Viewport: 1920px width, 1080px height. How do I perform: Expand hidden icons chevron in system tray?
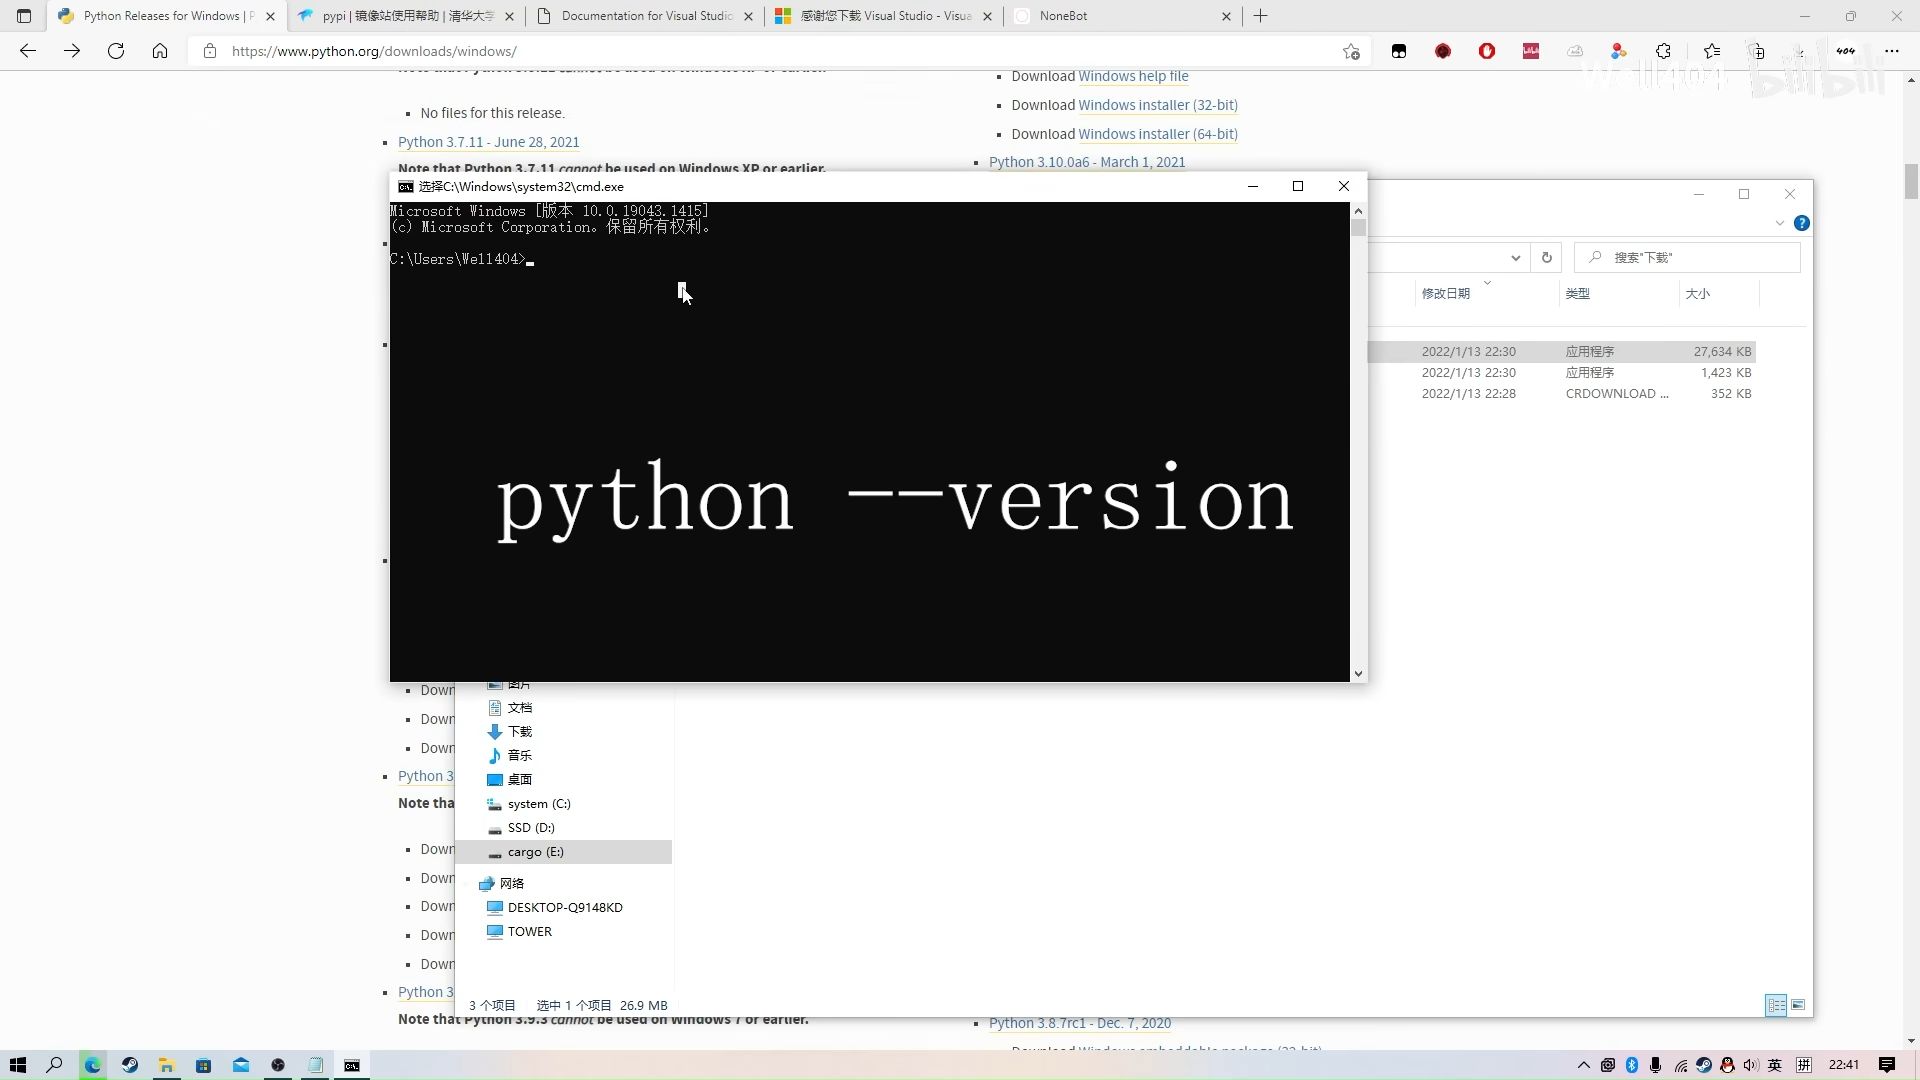click(1585, 1065)
